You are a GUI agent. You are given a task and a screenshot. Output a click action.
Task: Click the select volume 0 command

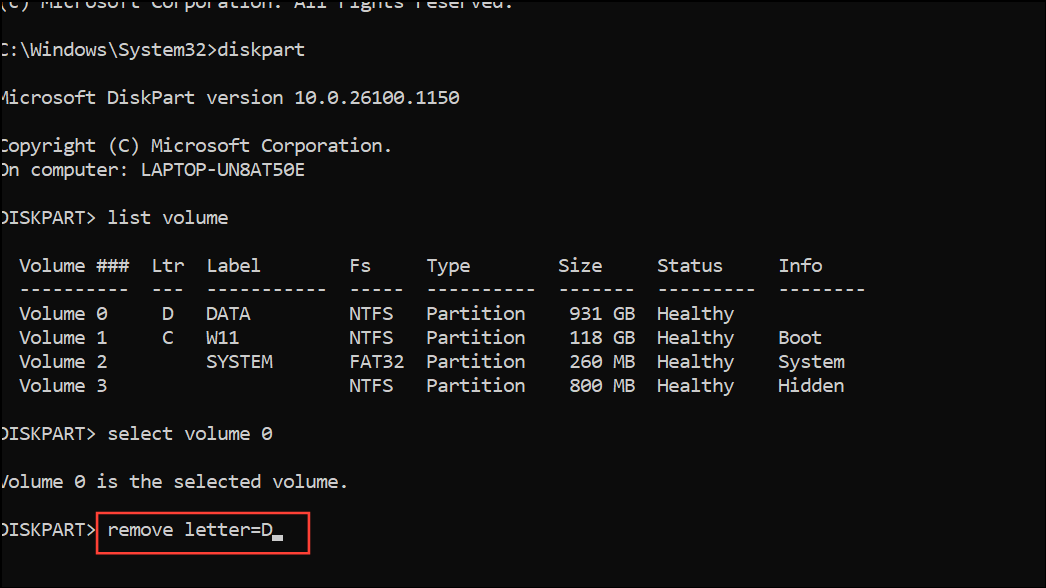click(x=189, y=434)
